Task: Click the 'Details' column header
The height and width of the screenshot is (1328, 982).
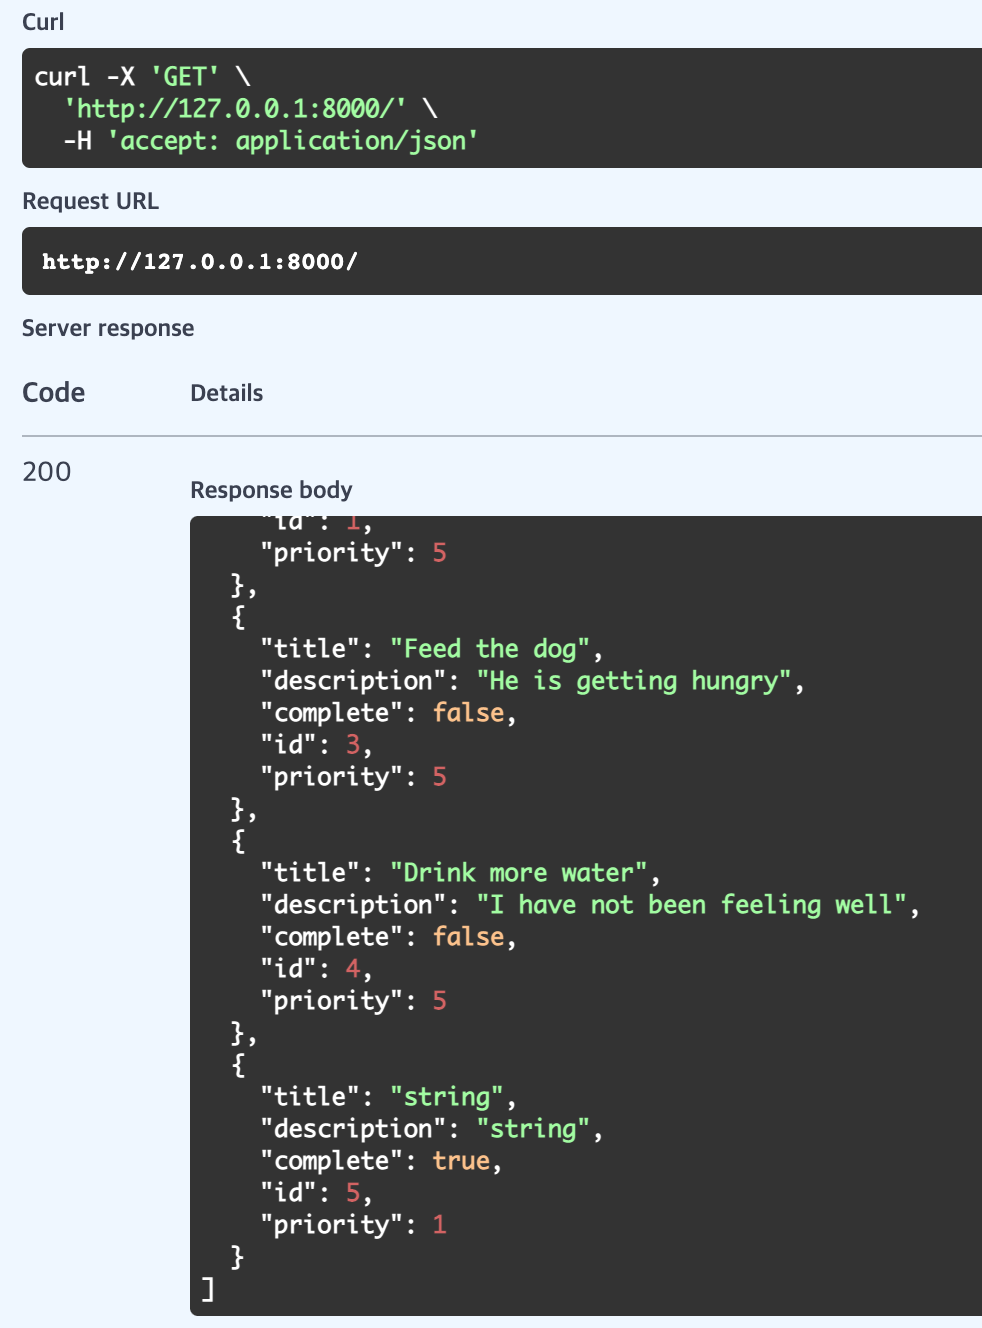Action: click(x=227, y=393)
